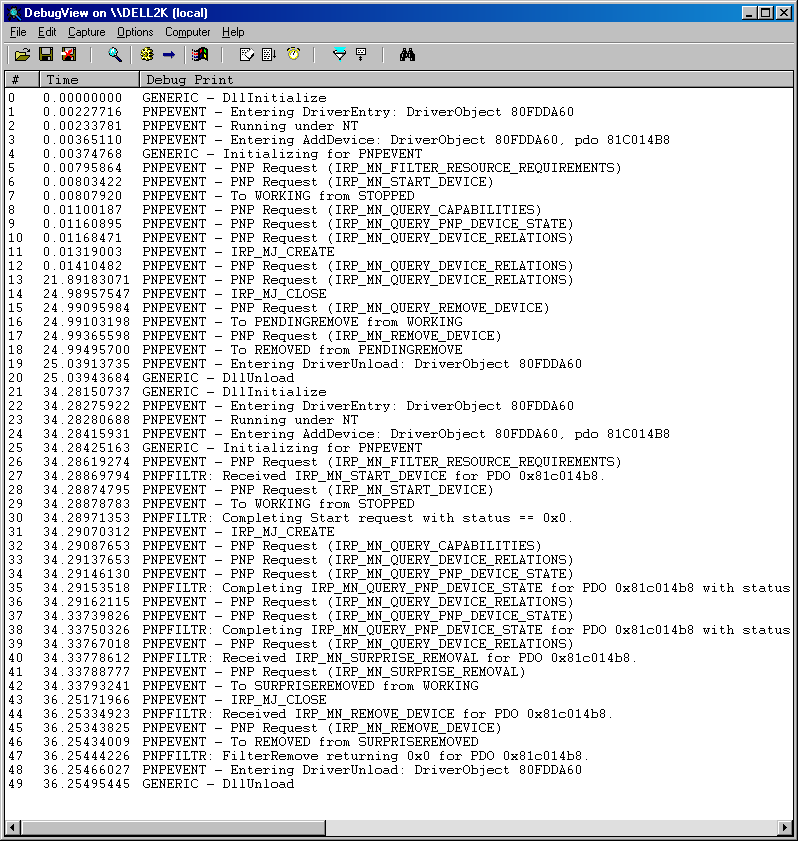Select row 25 Initializing for PNPEVENT

399,448
